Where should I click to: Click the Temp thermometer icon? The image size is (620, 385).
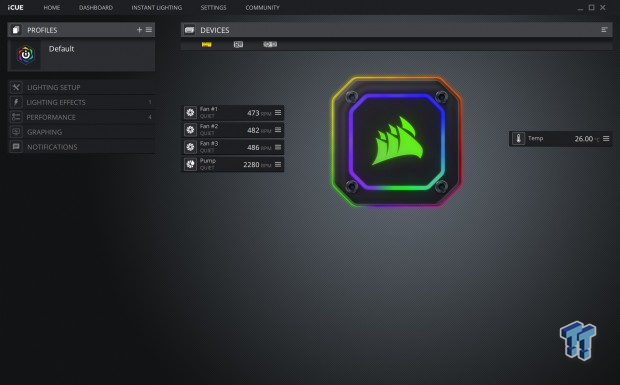point(518,138)
